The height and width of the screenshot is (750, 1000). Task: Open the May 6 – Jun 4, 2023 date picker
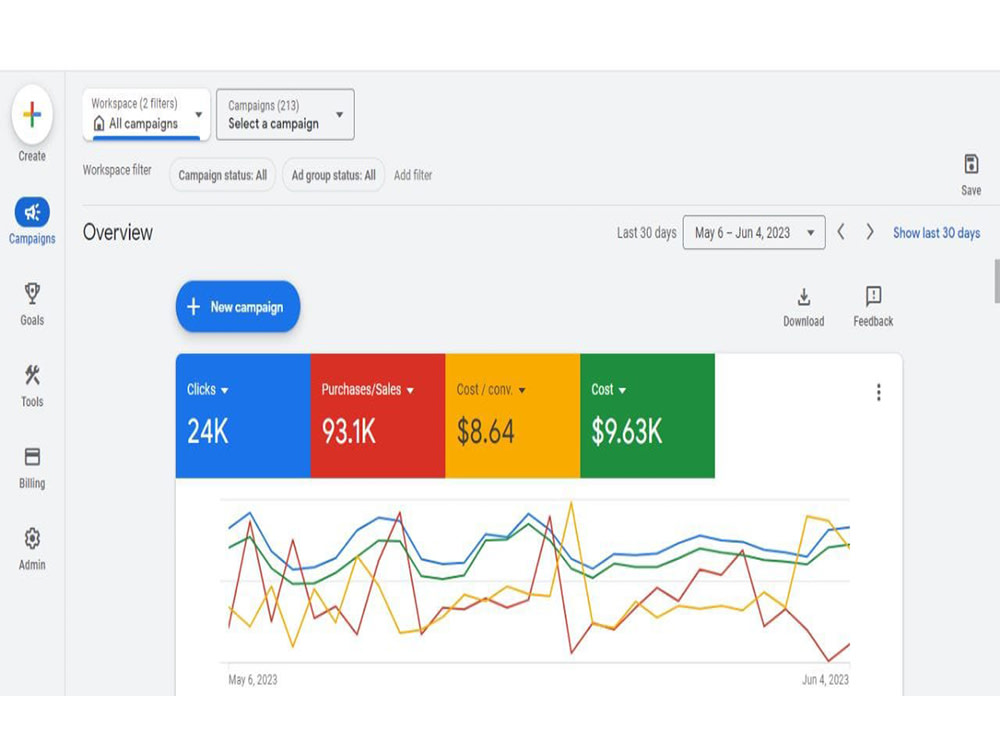click(754, 232)
